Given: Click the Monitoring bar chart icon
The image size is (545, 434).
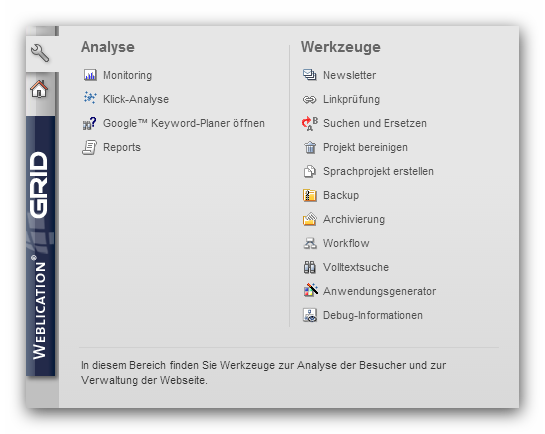Looking at the screenshot, I should tap(90, 75).
